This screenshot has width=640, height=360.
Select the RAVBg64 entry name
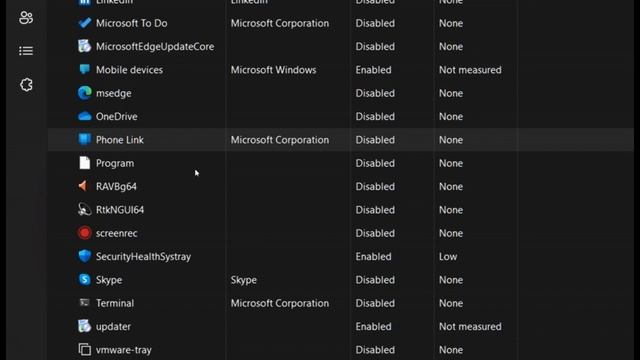coord(116,187)
